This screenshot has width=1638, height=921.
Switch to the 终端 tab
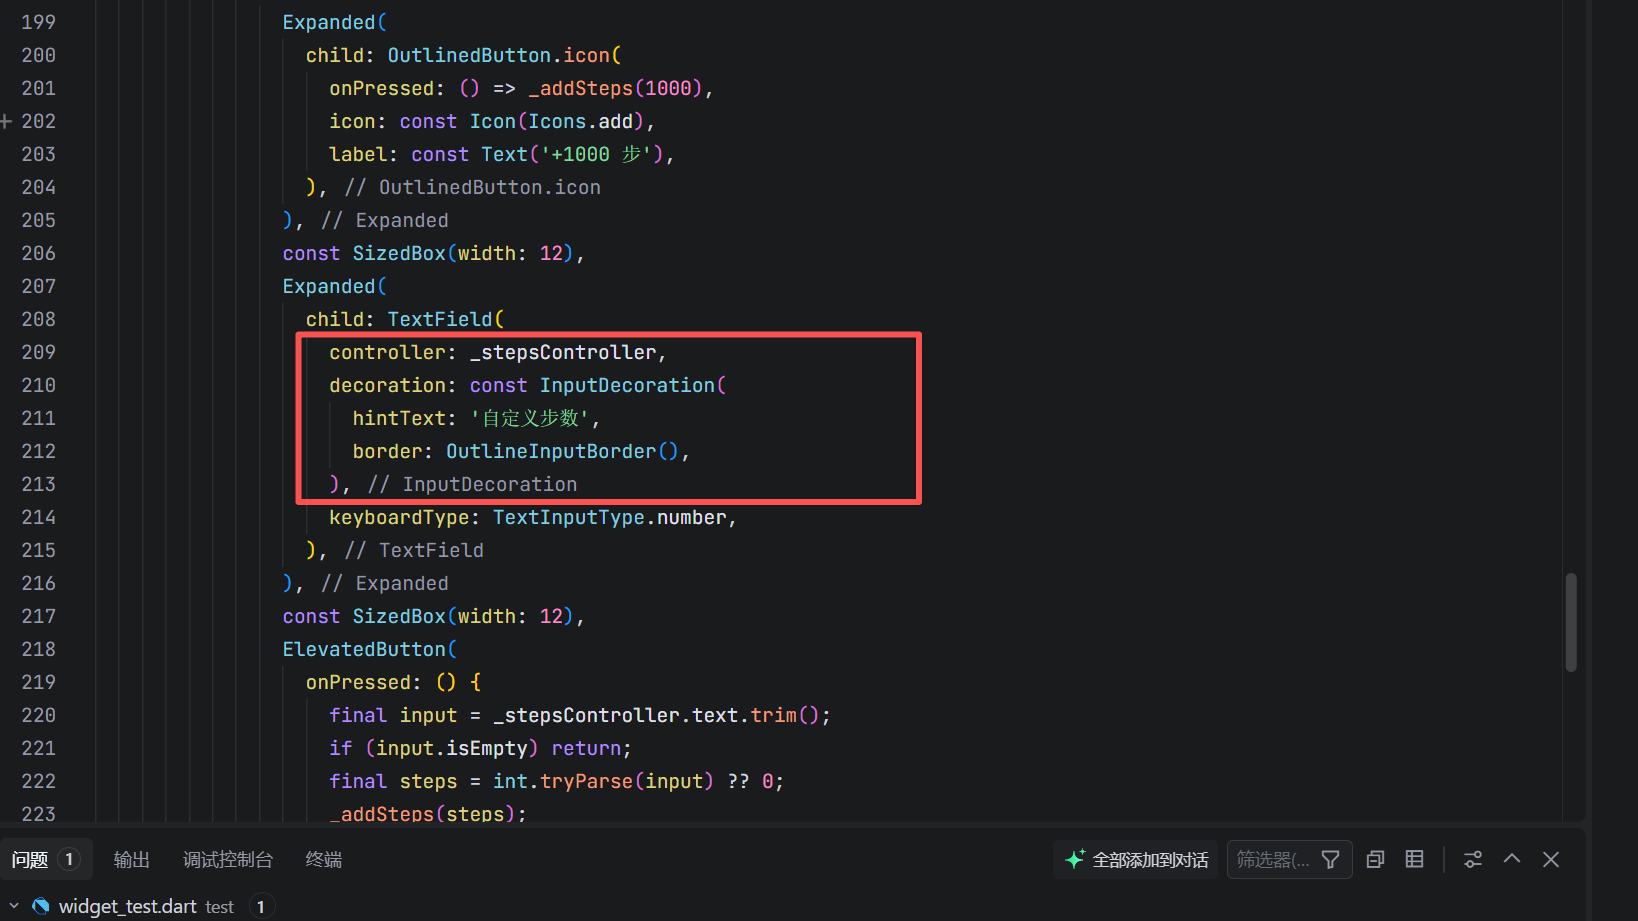[x=324, y=859]
